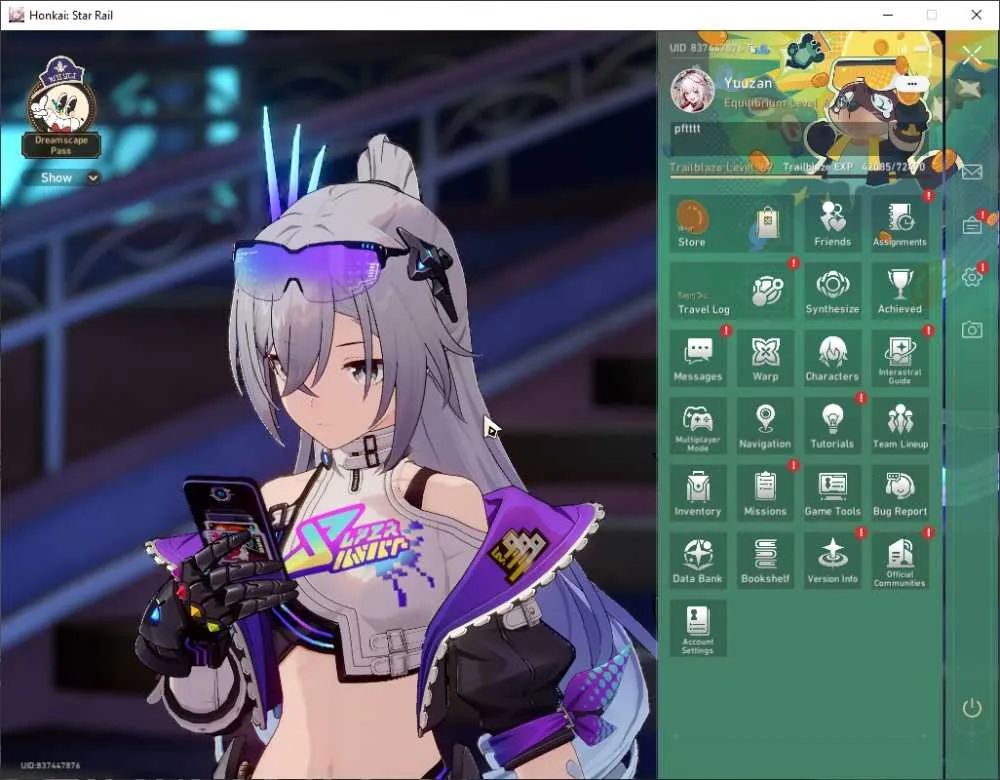Expand the Show dropdown

coord(61,178)
